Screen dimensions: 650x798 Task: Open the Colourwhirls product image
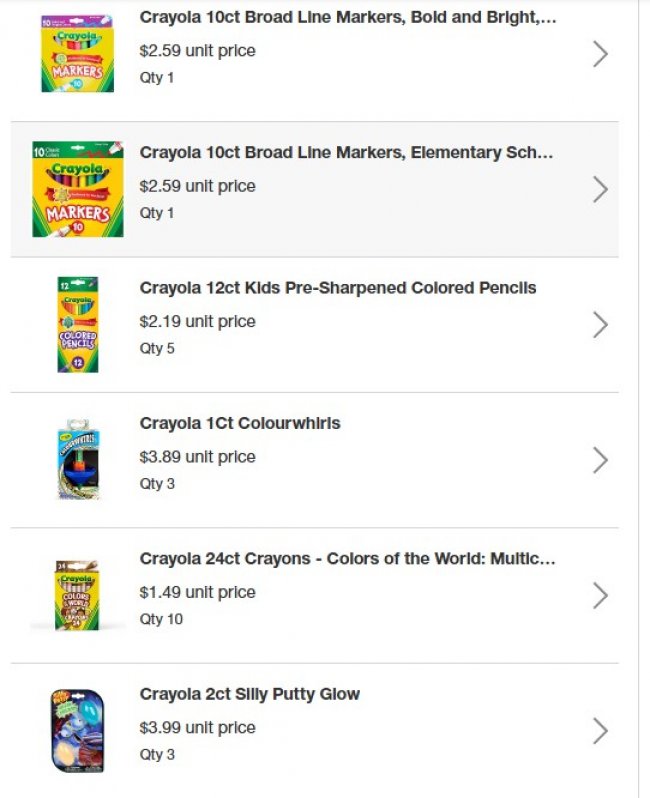coord(77,460)
